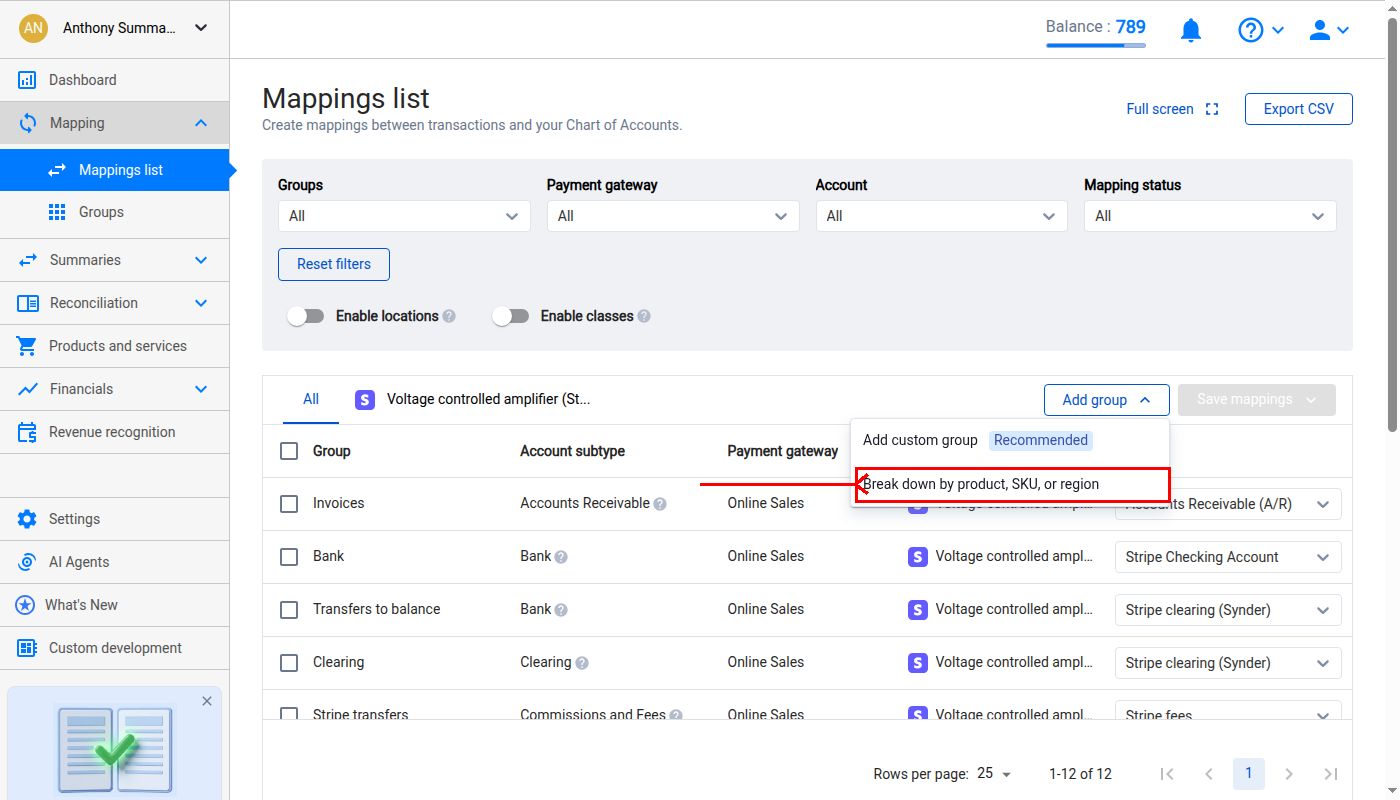Viewport: 1400px width, 800px height.
Task: Click the Account subtype column header
Action: (x=572, y=451)
